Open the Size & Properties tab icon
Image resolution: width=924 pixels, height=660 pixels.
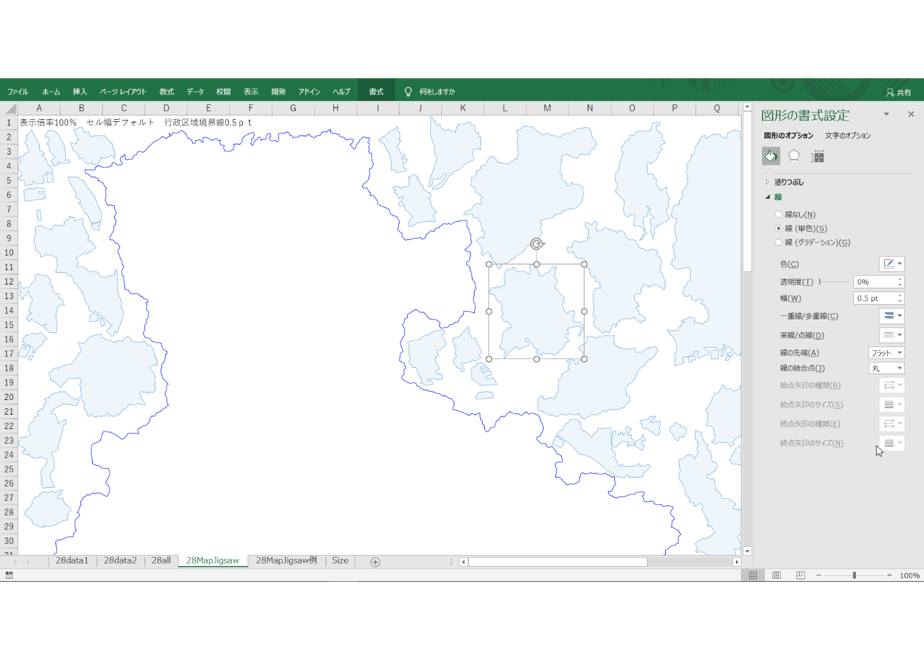[817, 156]
